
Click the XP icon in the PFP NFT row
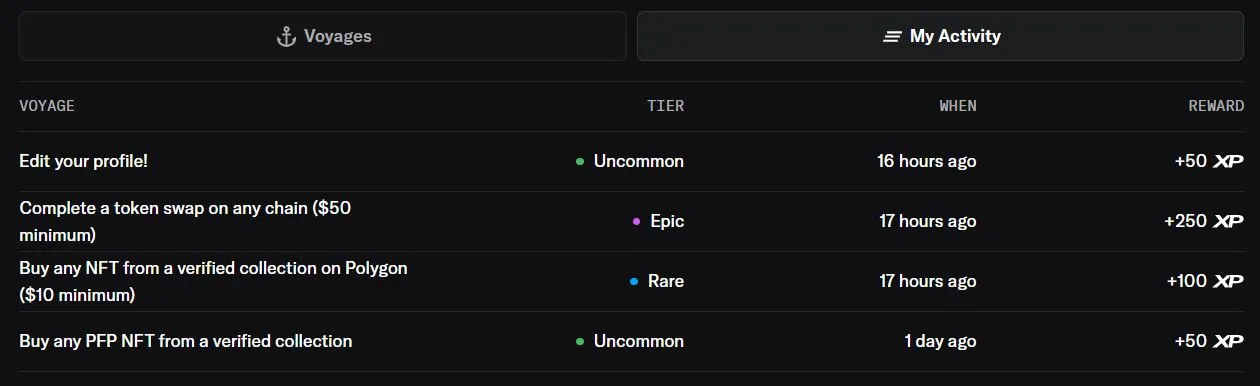tap(1228, 341)
